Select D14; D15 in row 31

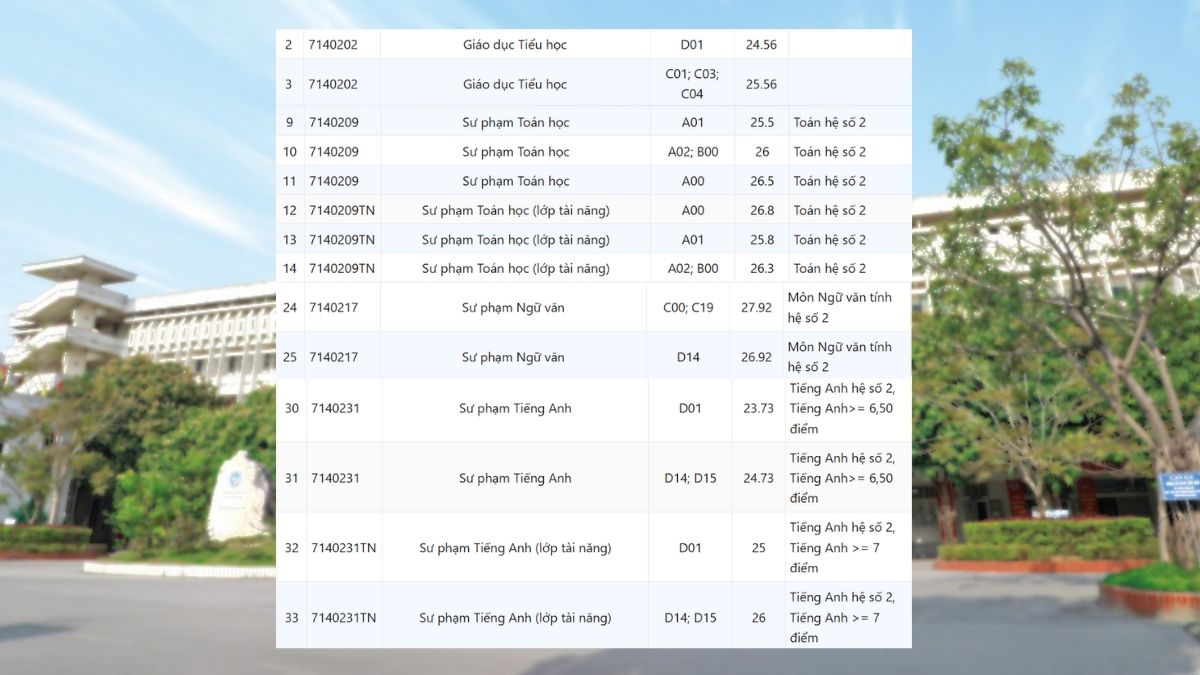tap(690, 478)
